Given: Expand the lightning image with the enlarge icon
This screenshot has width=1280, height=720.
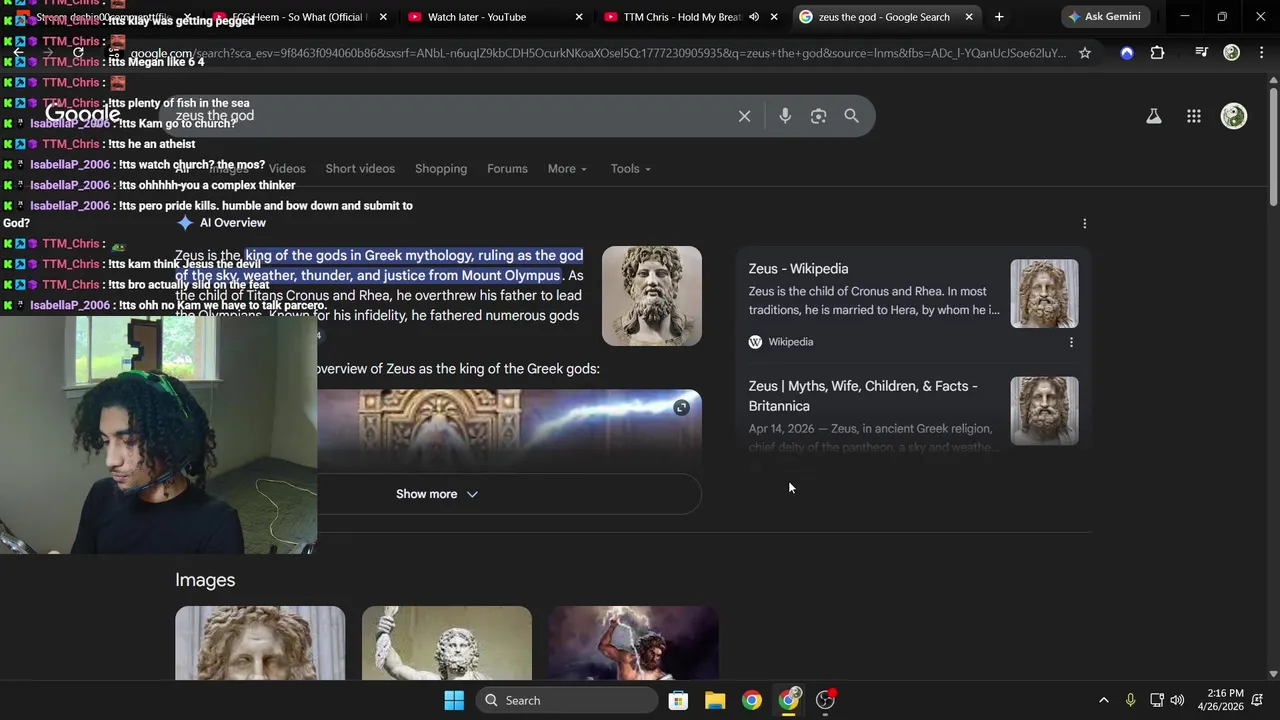Looking at the screenshot, I should 681,407.
